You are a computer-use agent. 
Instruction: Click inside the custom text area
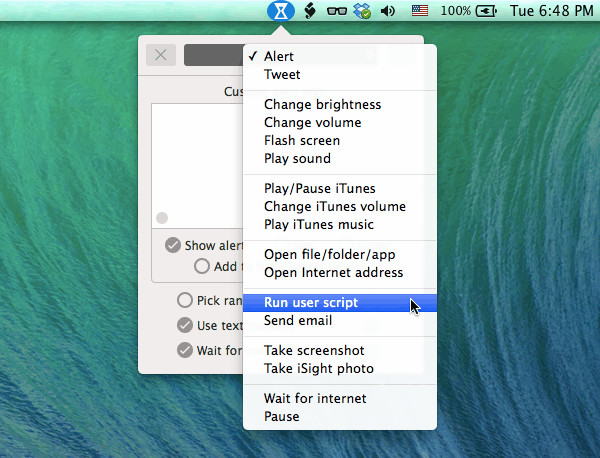tap(197, 166)
